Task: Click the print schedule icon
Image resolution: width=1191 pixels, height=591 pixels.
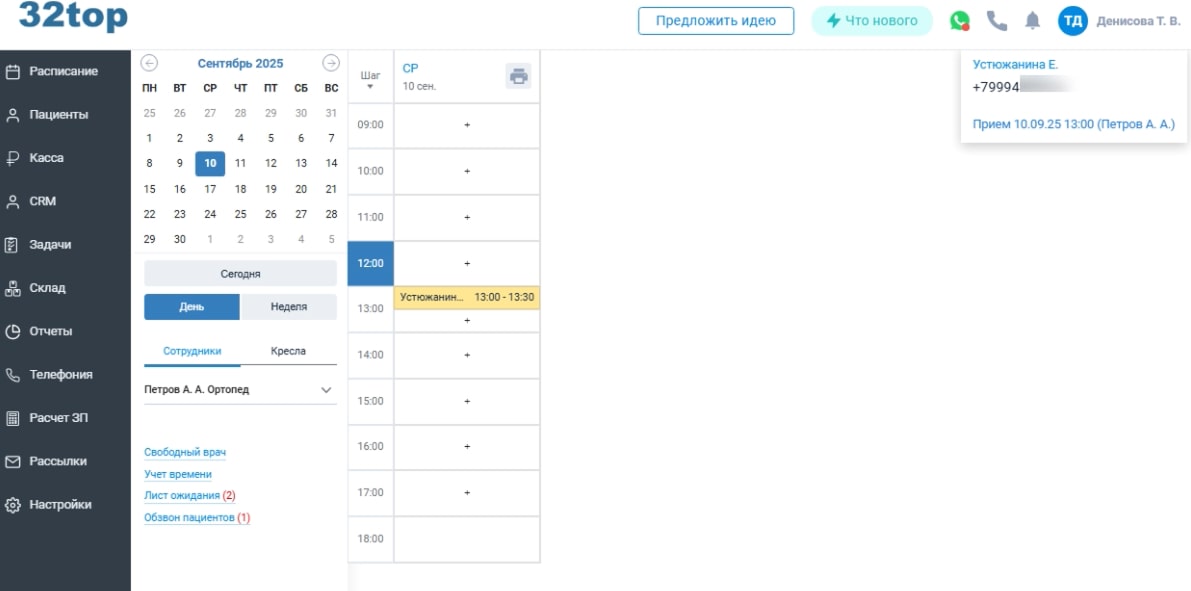Action: (x=517, y=76)
